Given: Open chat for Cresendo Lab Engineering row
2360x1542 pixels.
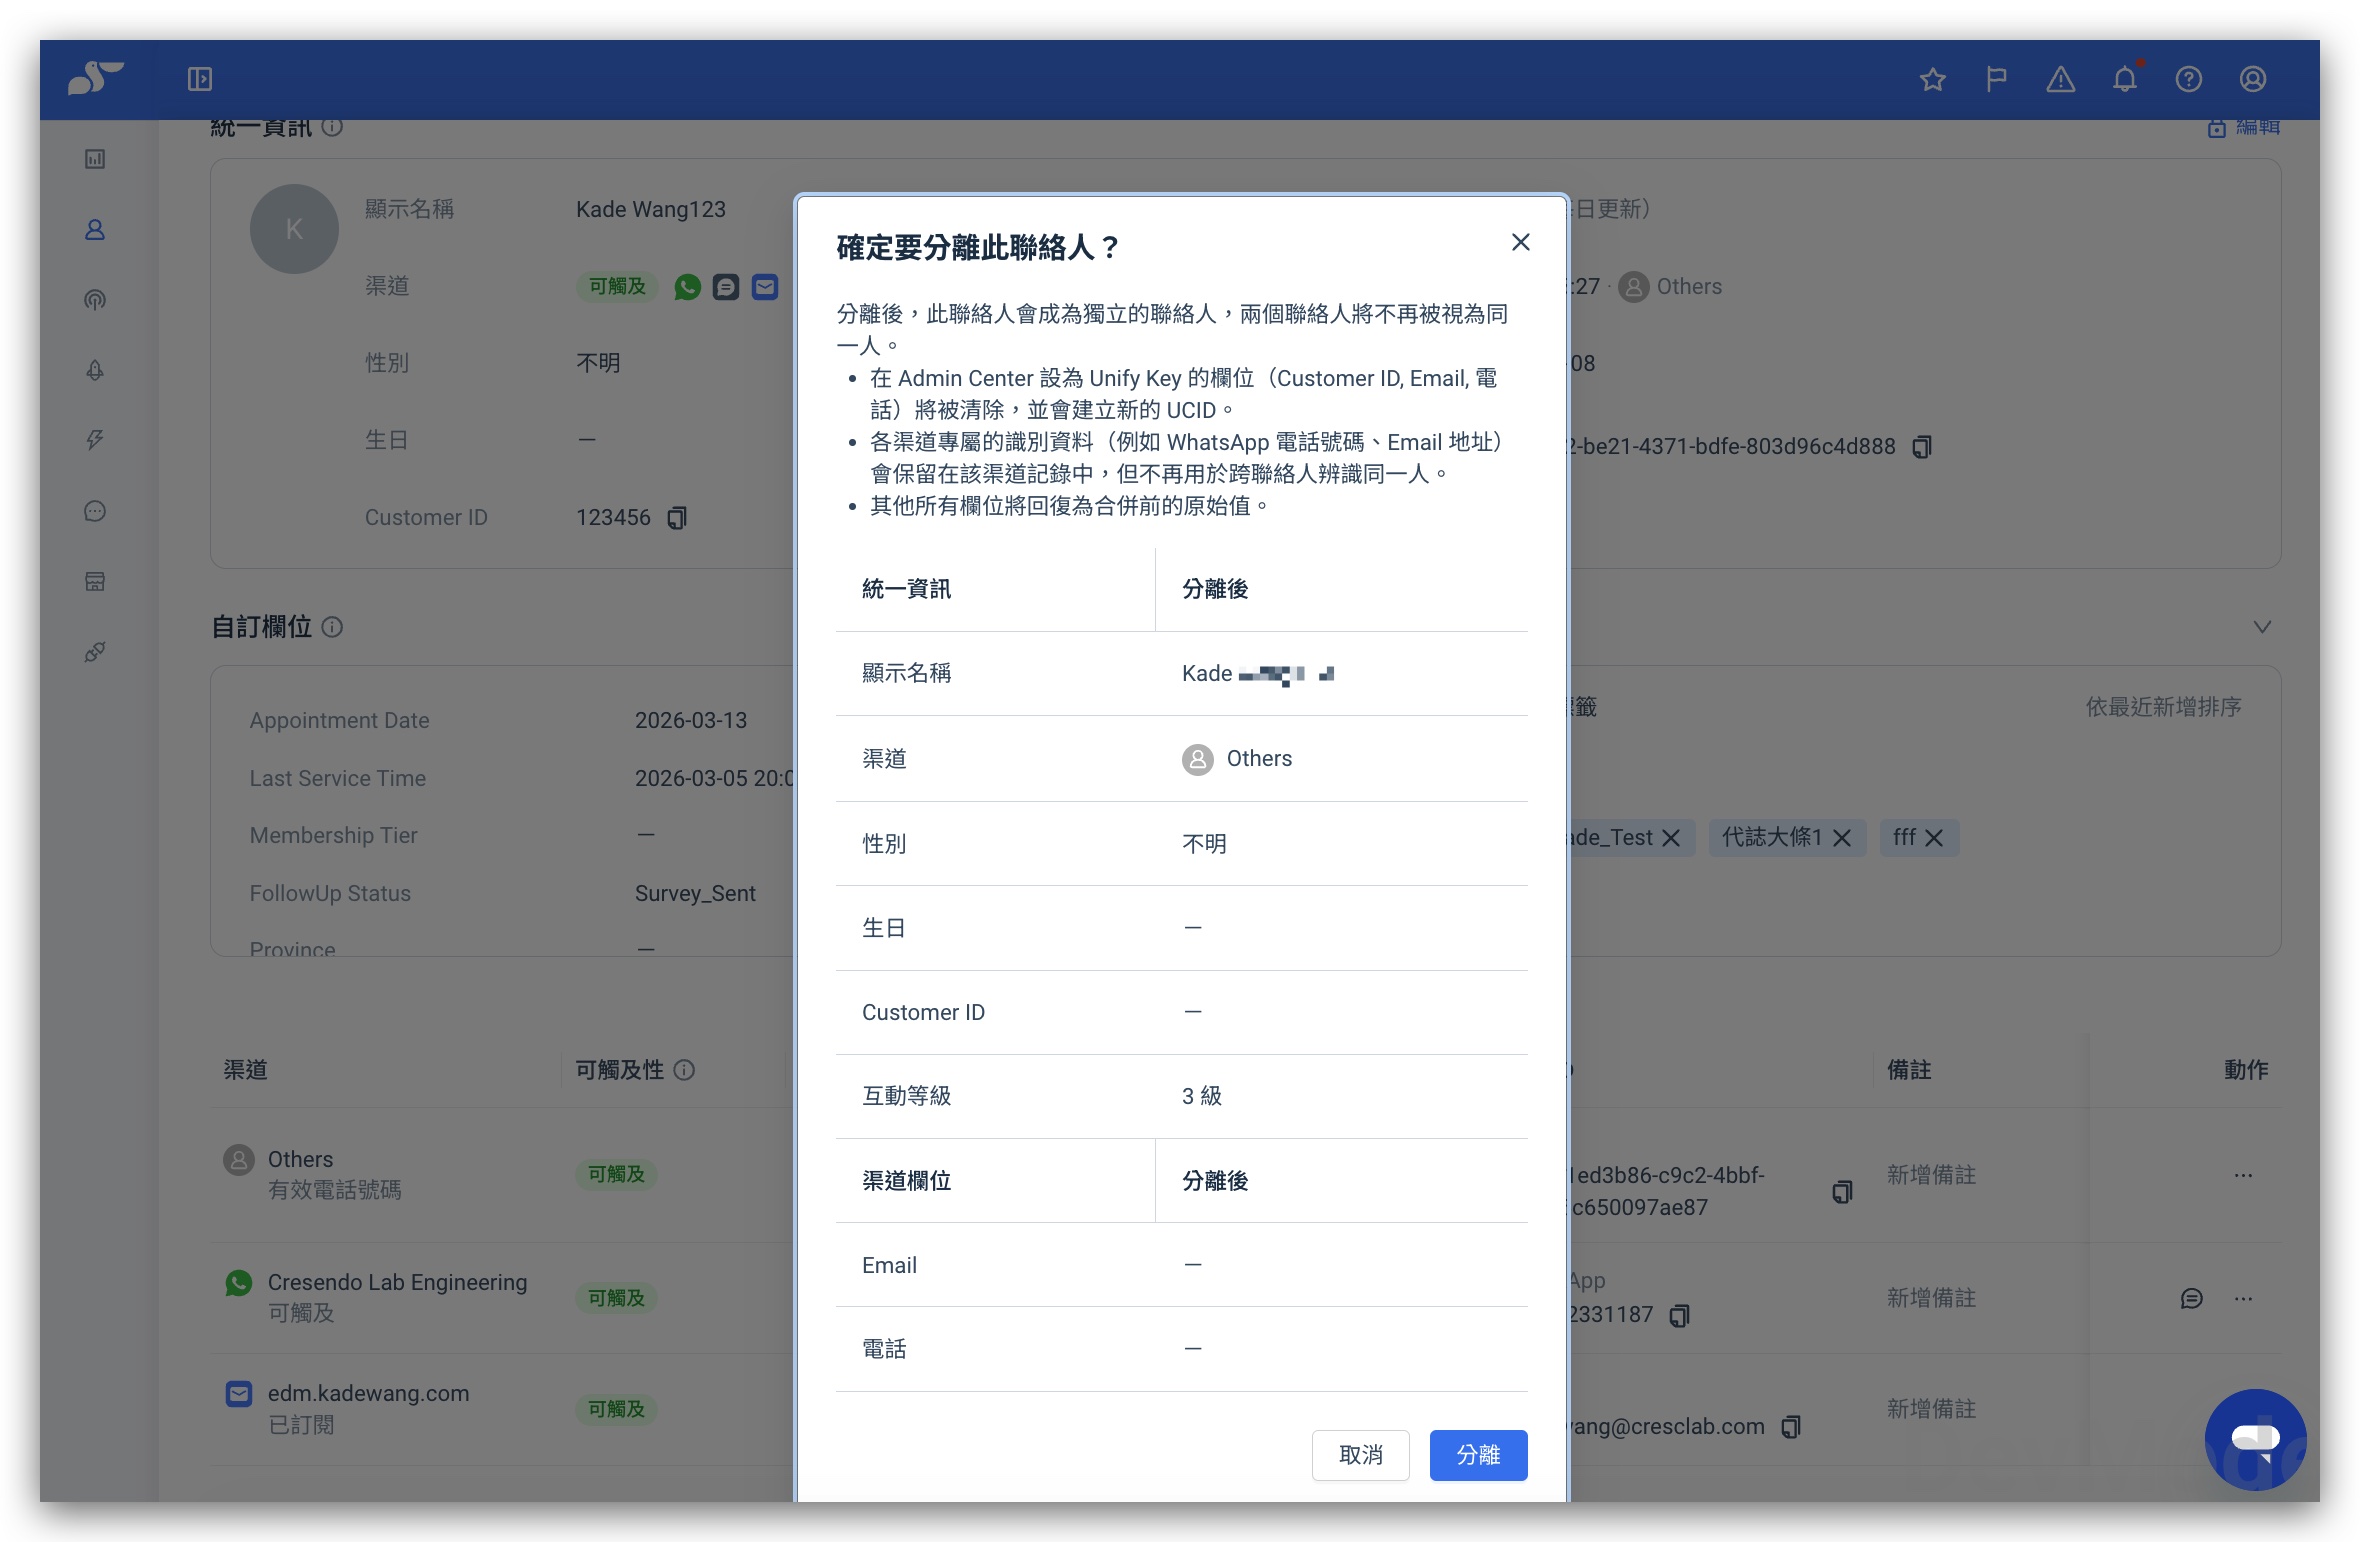Looking at the screenshot, I should [2191, 1298].
